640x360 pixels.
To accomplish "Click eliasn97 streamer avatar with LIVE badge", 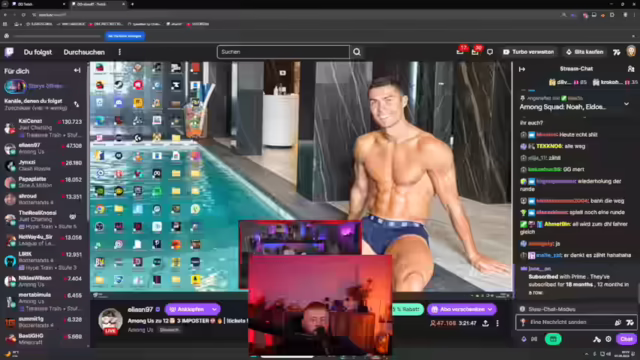I will tap(110, 320).
